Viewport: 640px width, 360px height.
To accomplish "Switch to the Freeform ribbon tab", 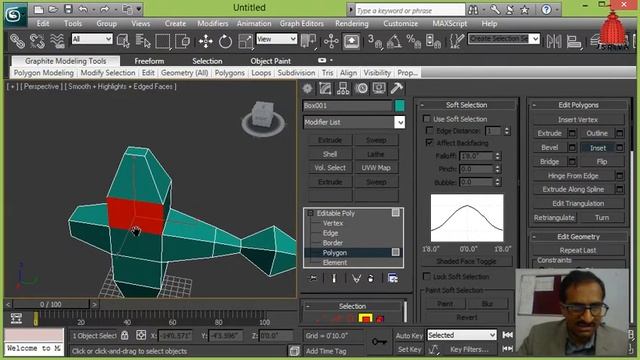I will (x=149, y=61).
